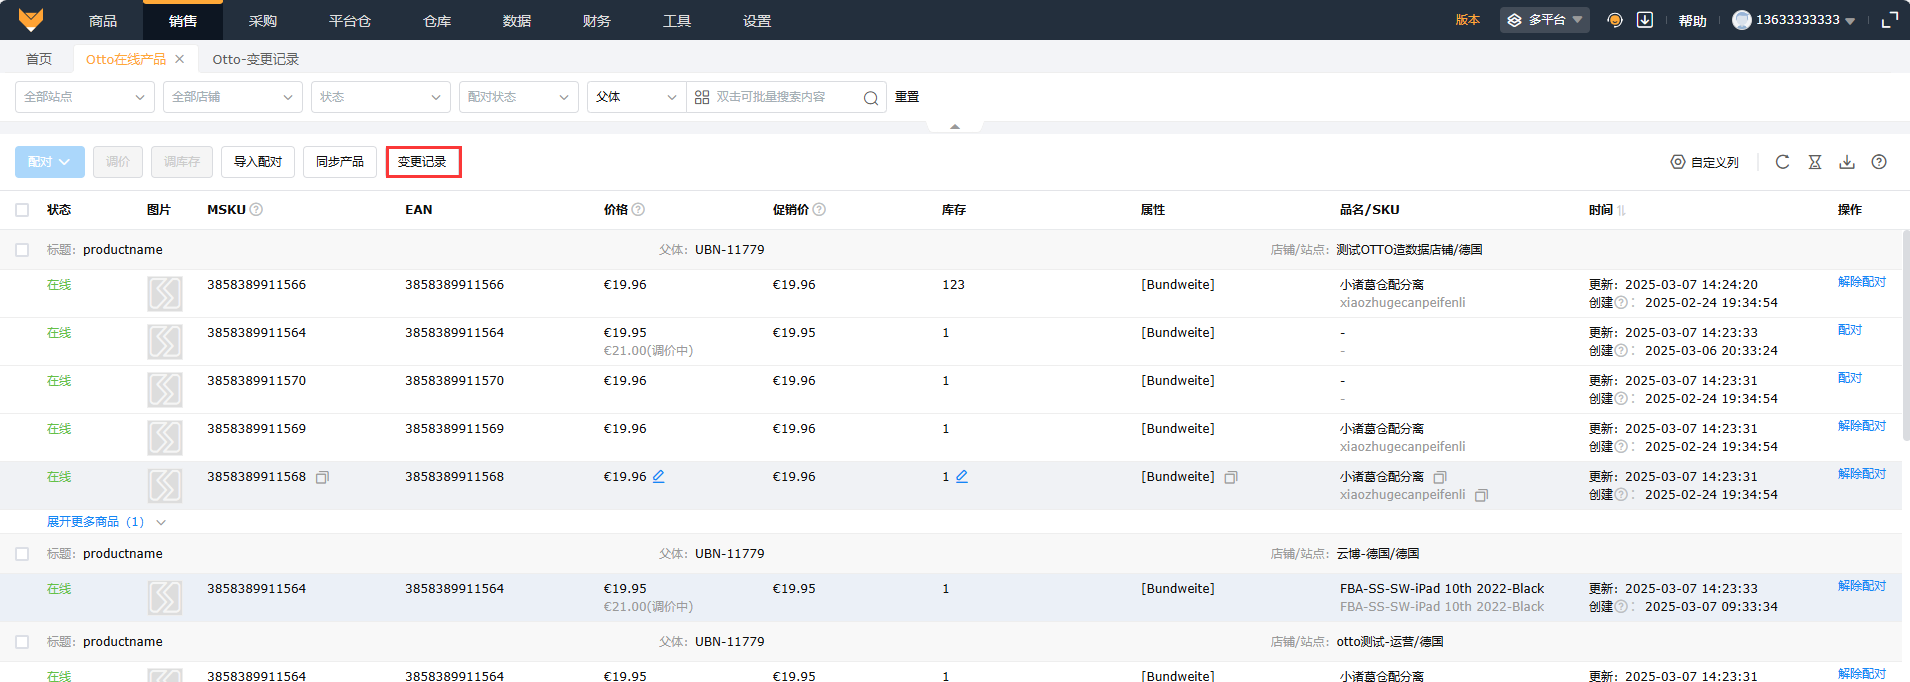Click the customer service headset icon
Screen dimensions: 1910x682
click(x=1614, y=20)
